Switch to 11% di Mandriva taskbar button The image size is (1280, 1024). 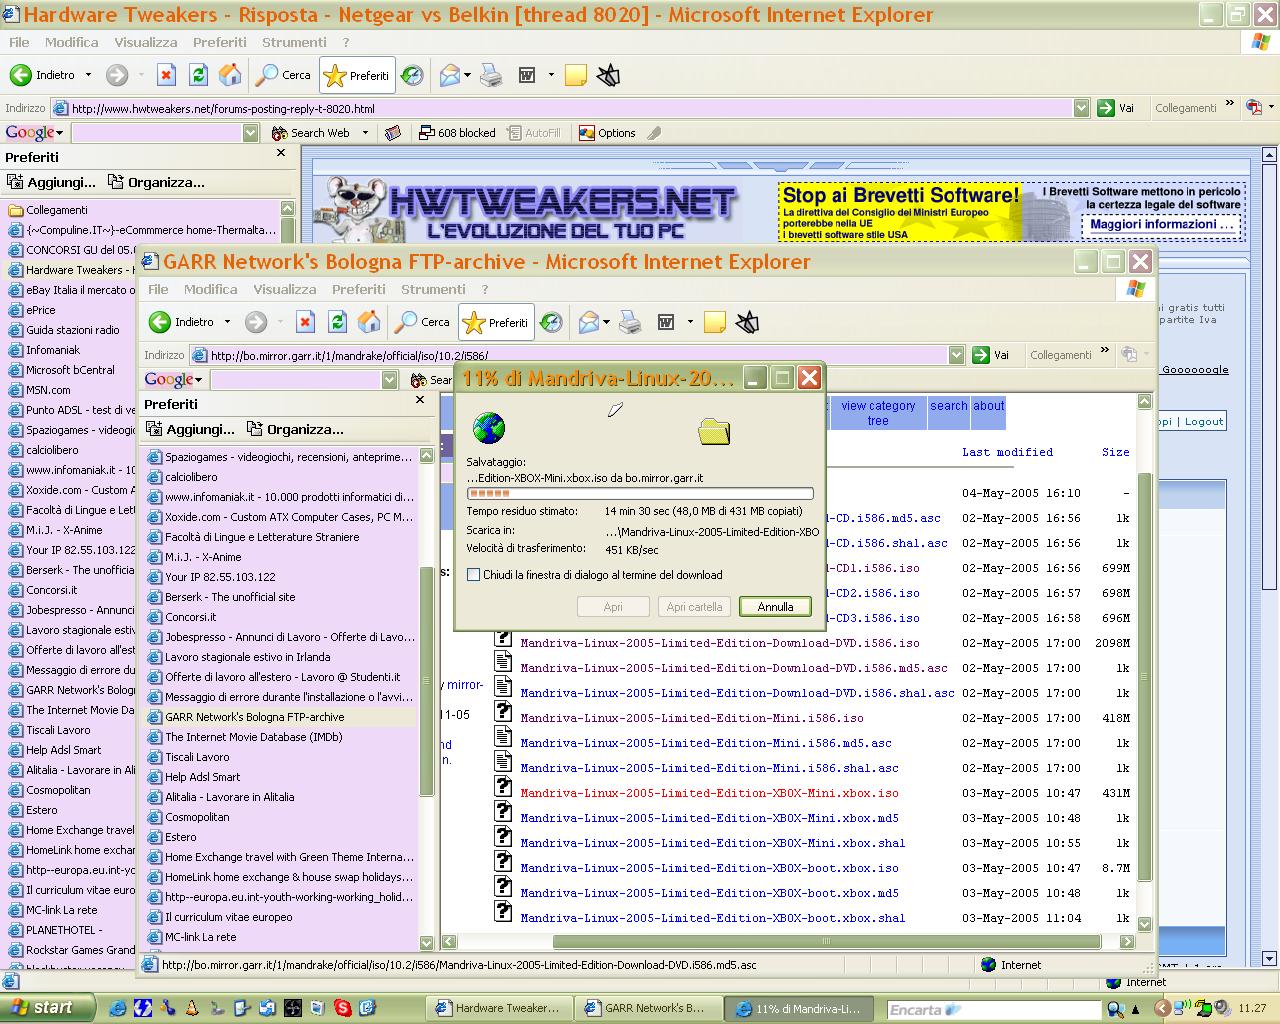tap(798, 1008)
